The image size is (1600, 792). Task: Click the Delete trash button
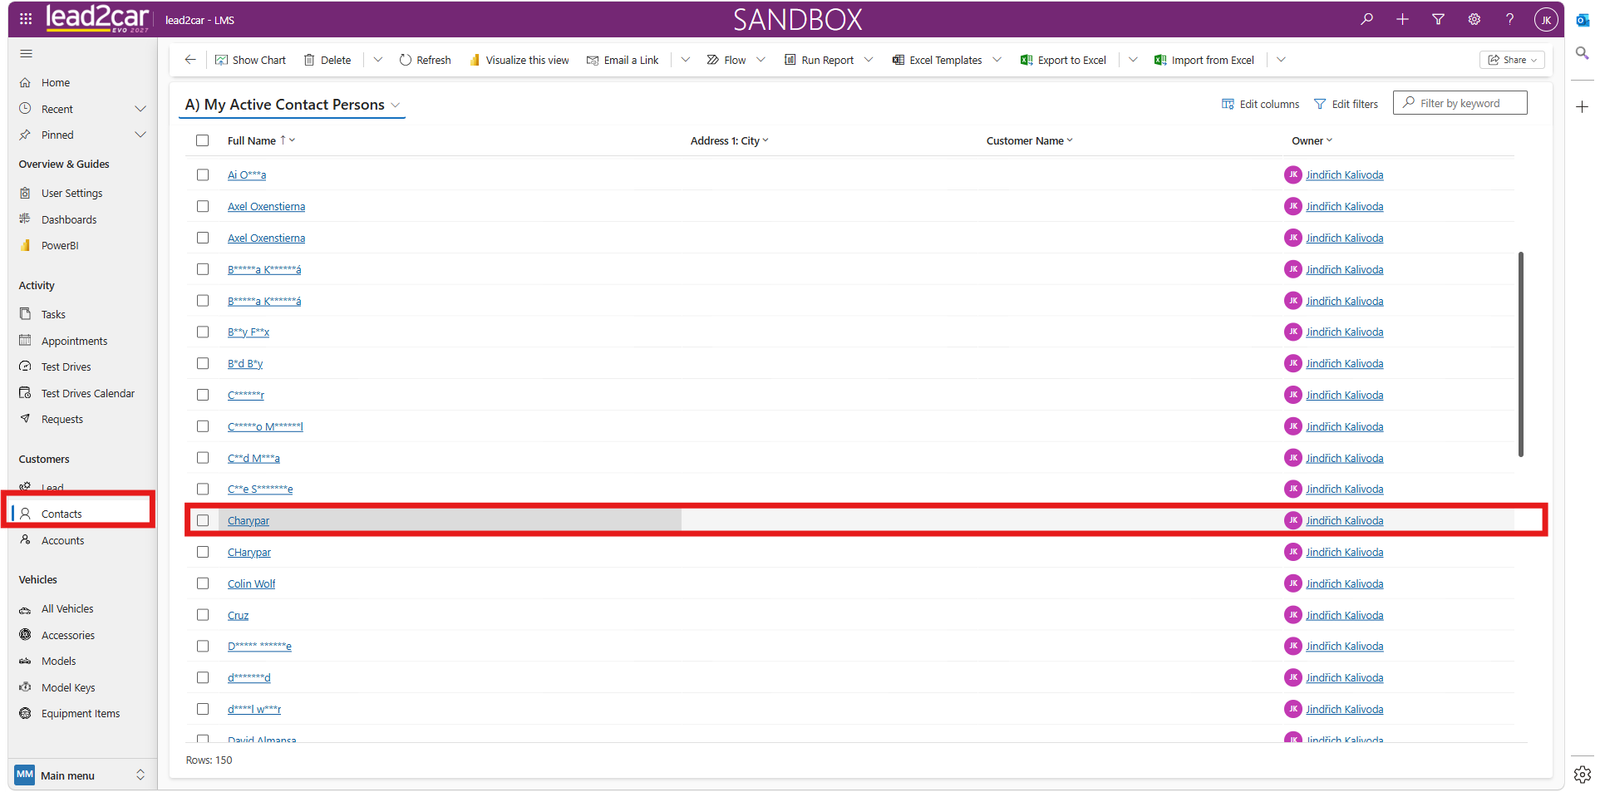tap(327, 60)
